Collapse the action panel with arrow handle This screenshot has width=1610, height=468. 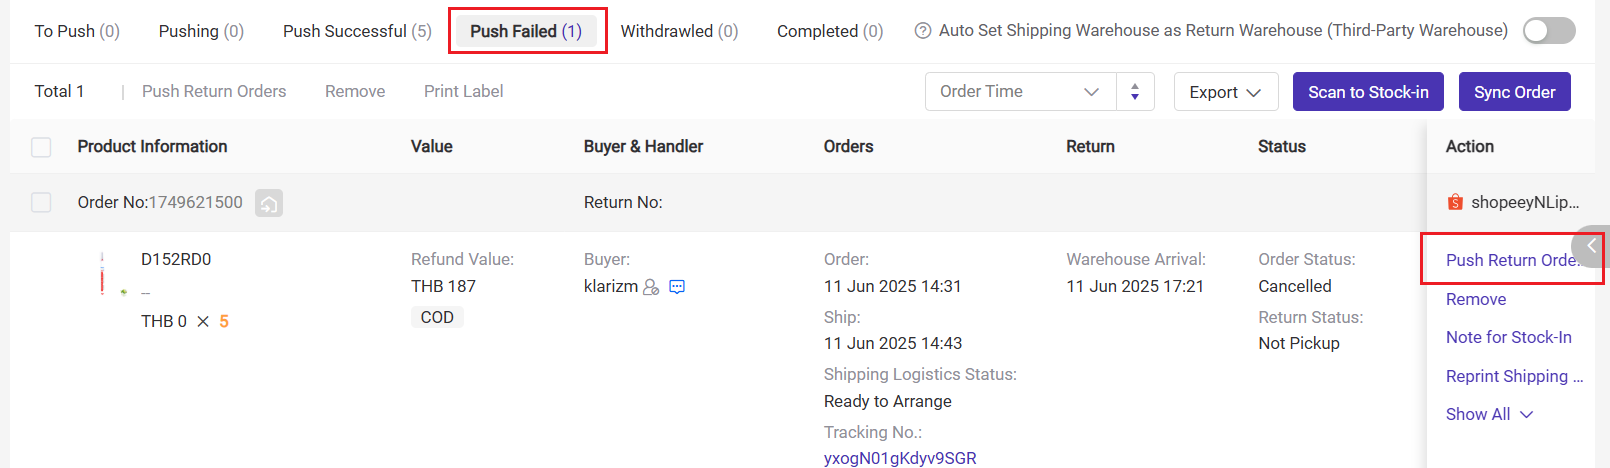1590,246
